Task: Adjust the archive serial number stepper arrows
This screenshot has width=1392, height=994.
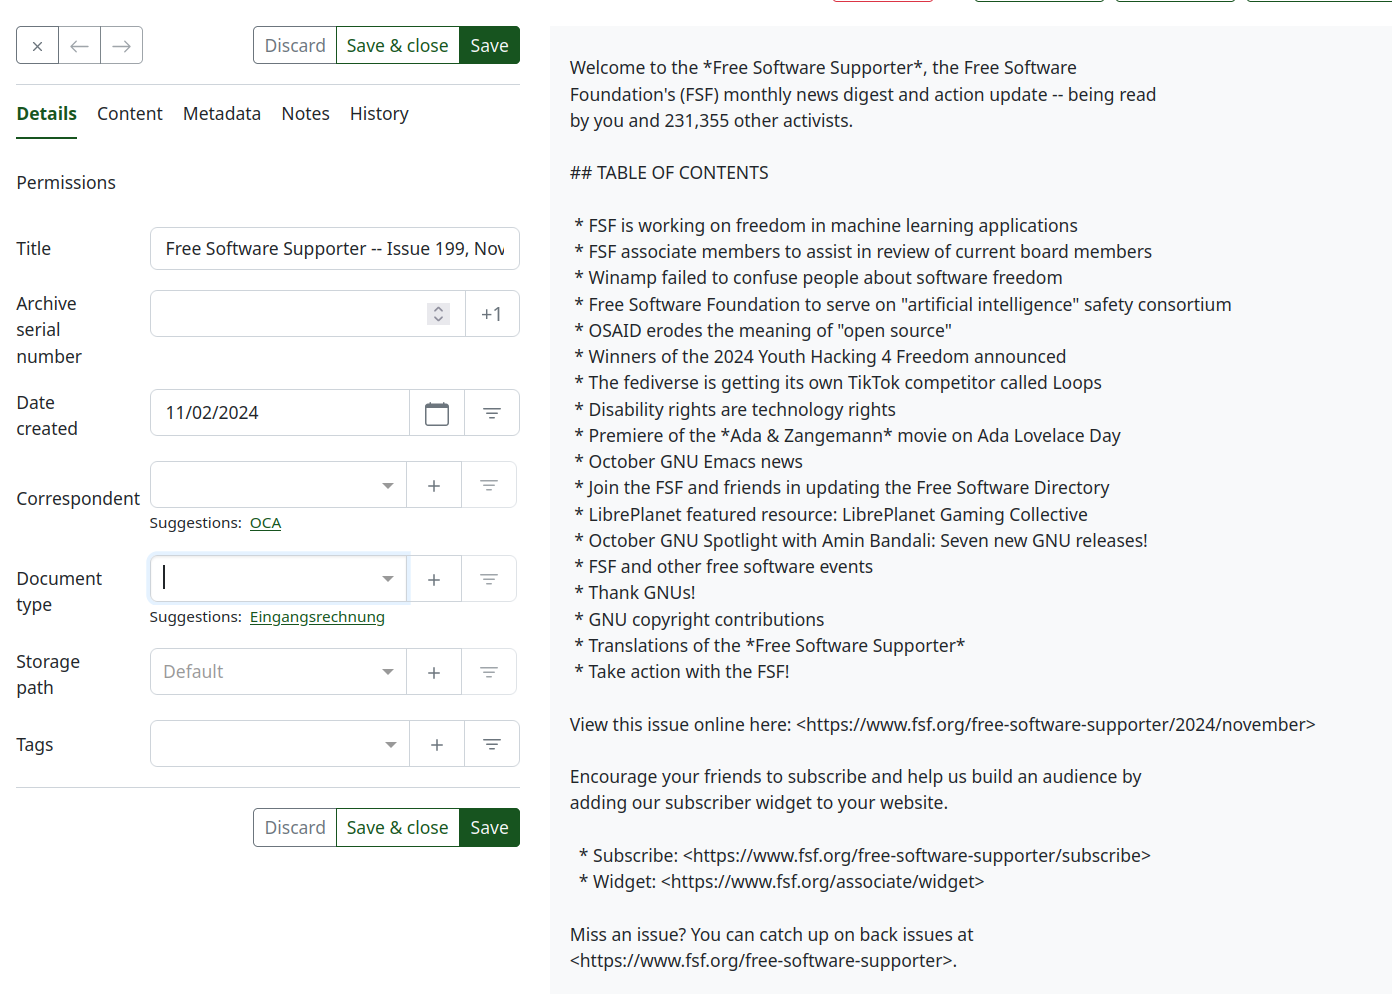Action: (x=438, y=314)
